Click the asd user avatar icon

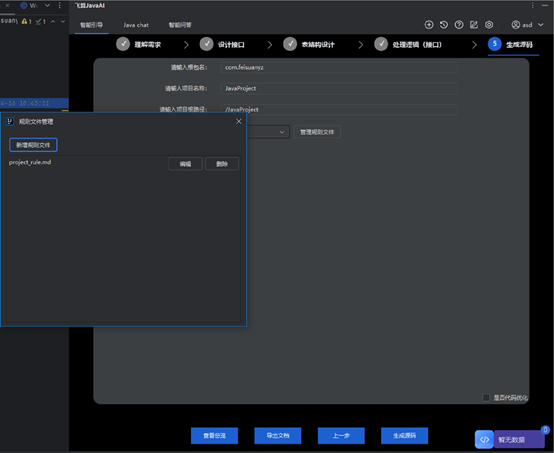[x=516, y=25]
